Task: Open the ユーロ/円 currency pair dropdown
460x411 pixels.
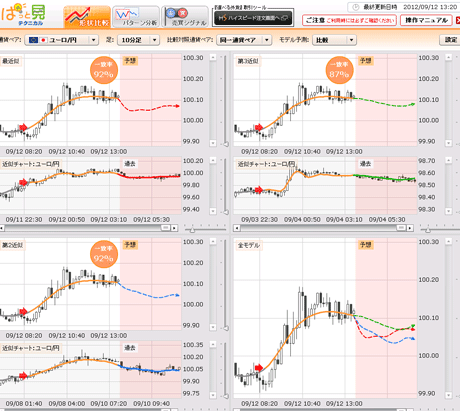Action: [x=62, y=40]
